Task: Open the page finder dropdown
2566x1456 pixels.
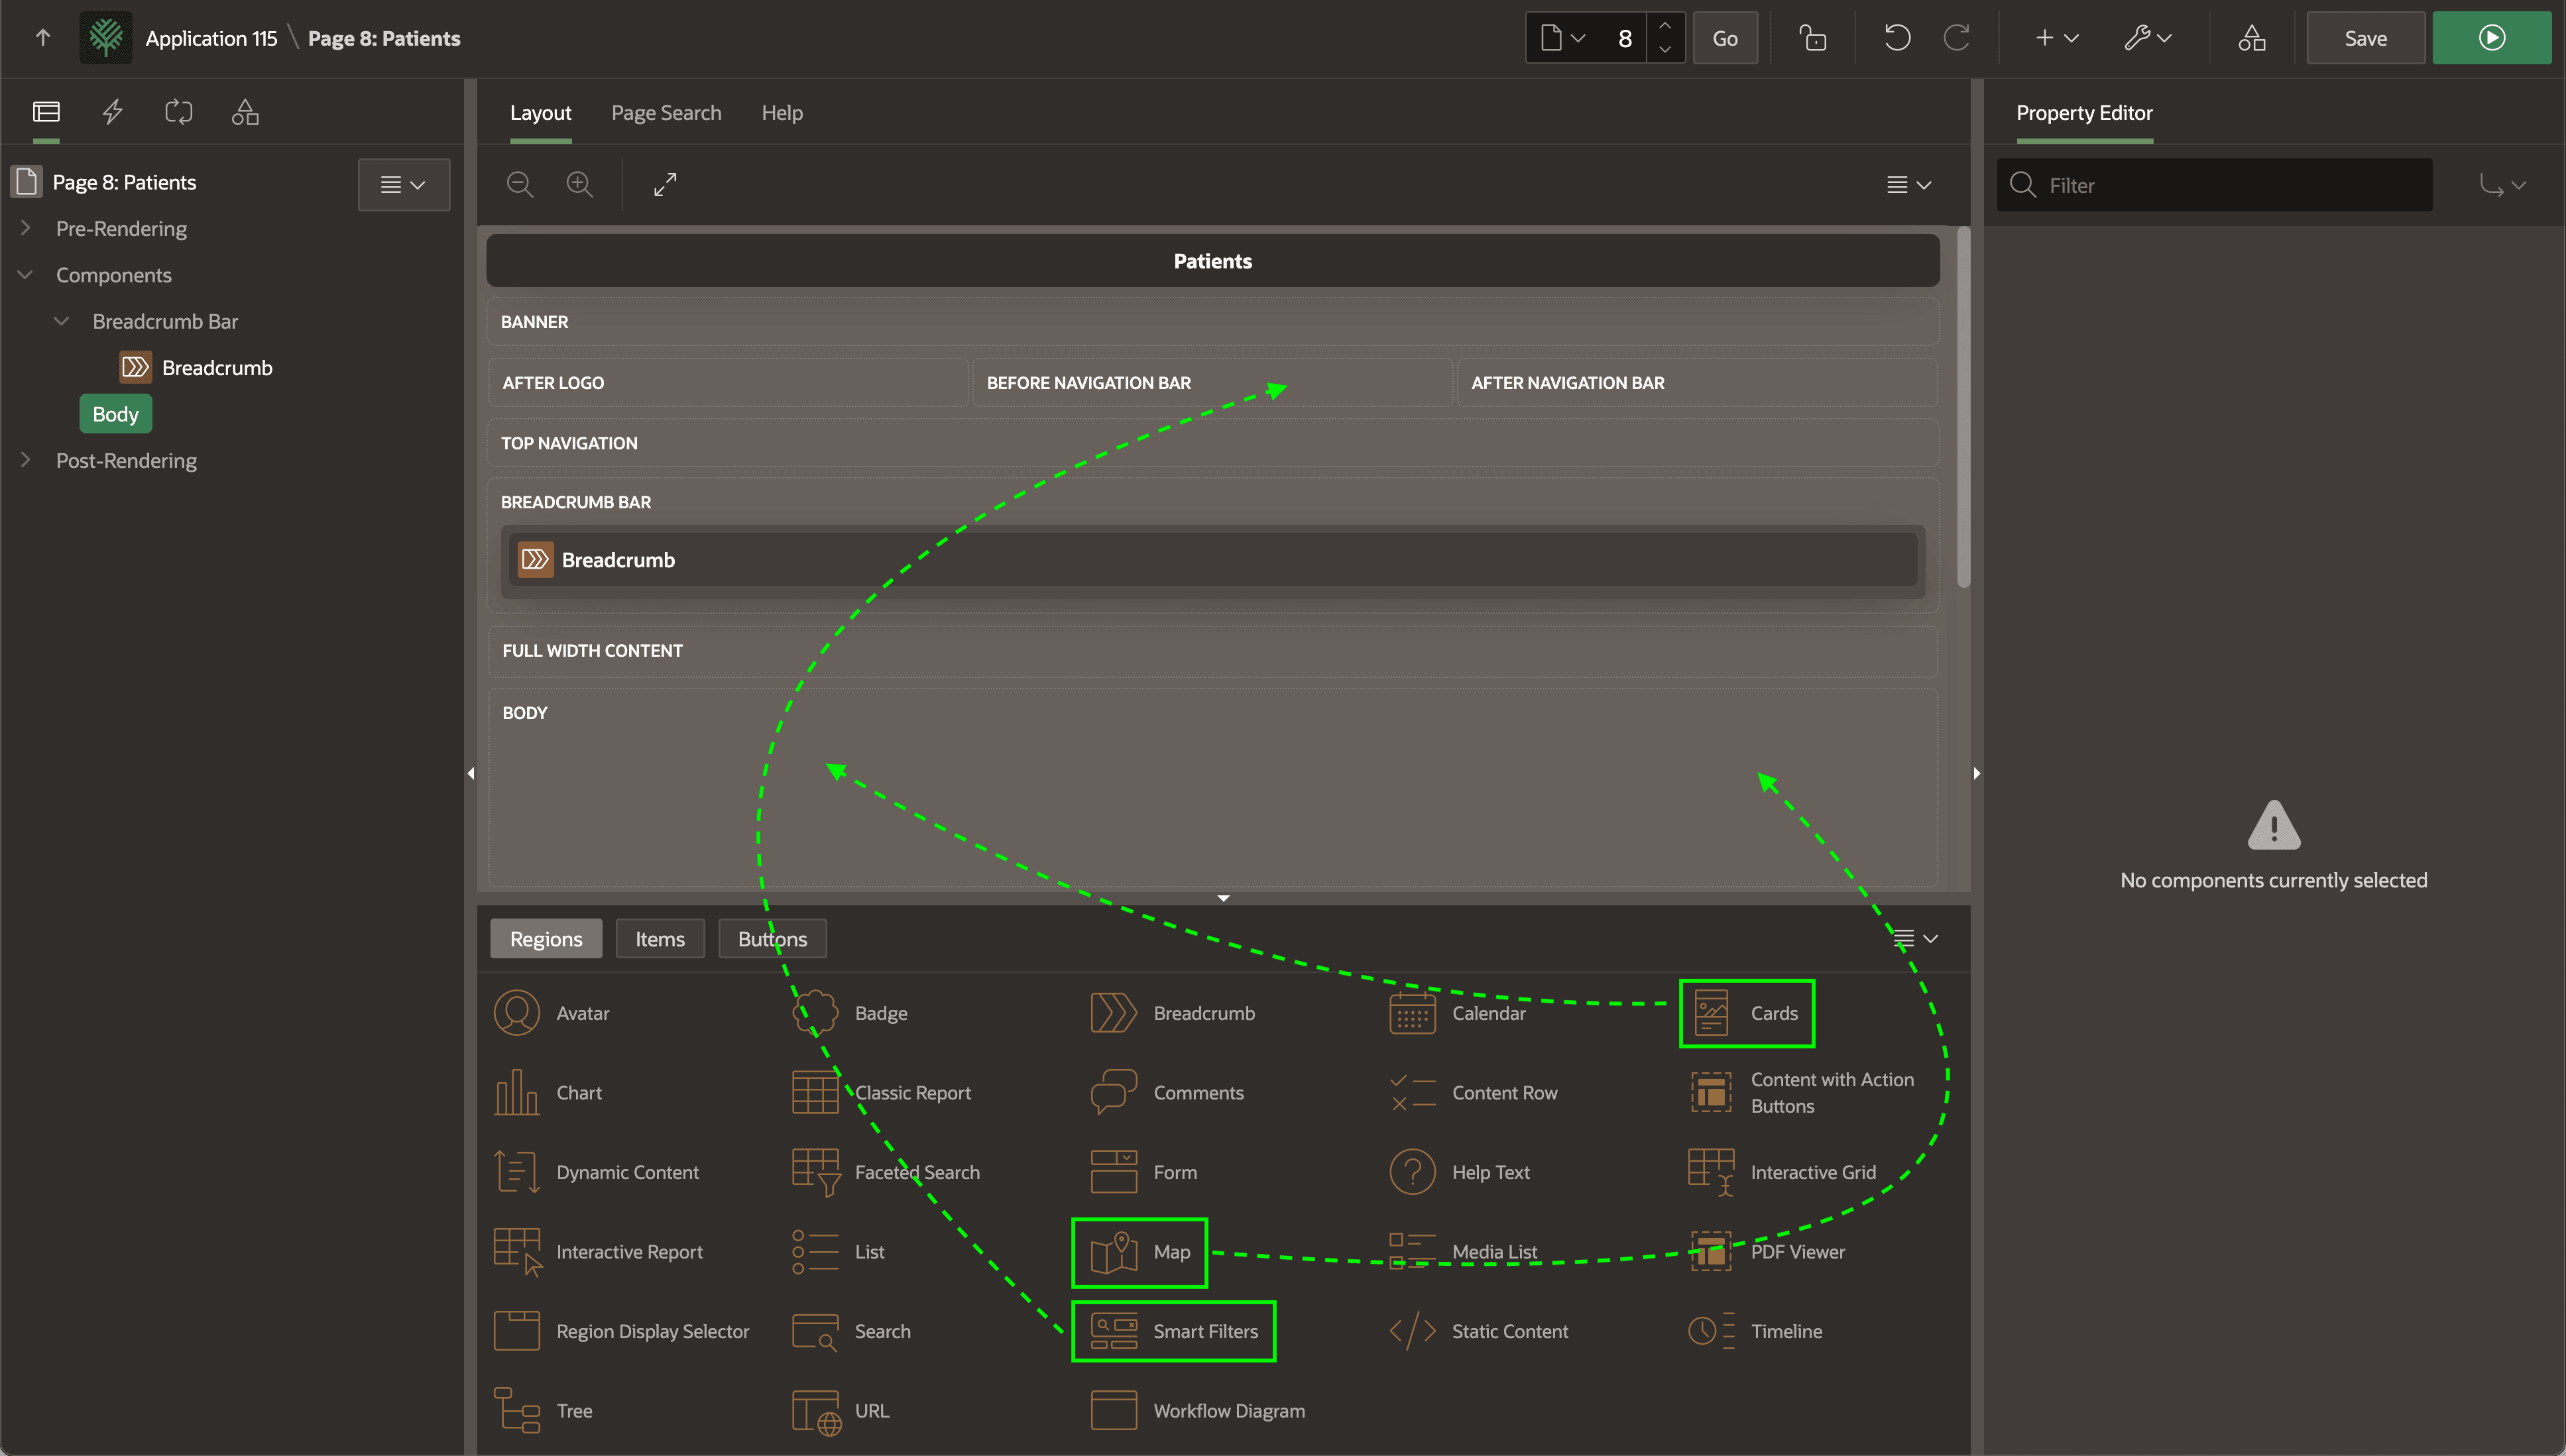Action: 1563,38
